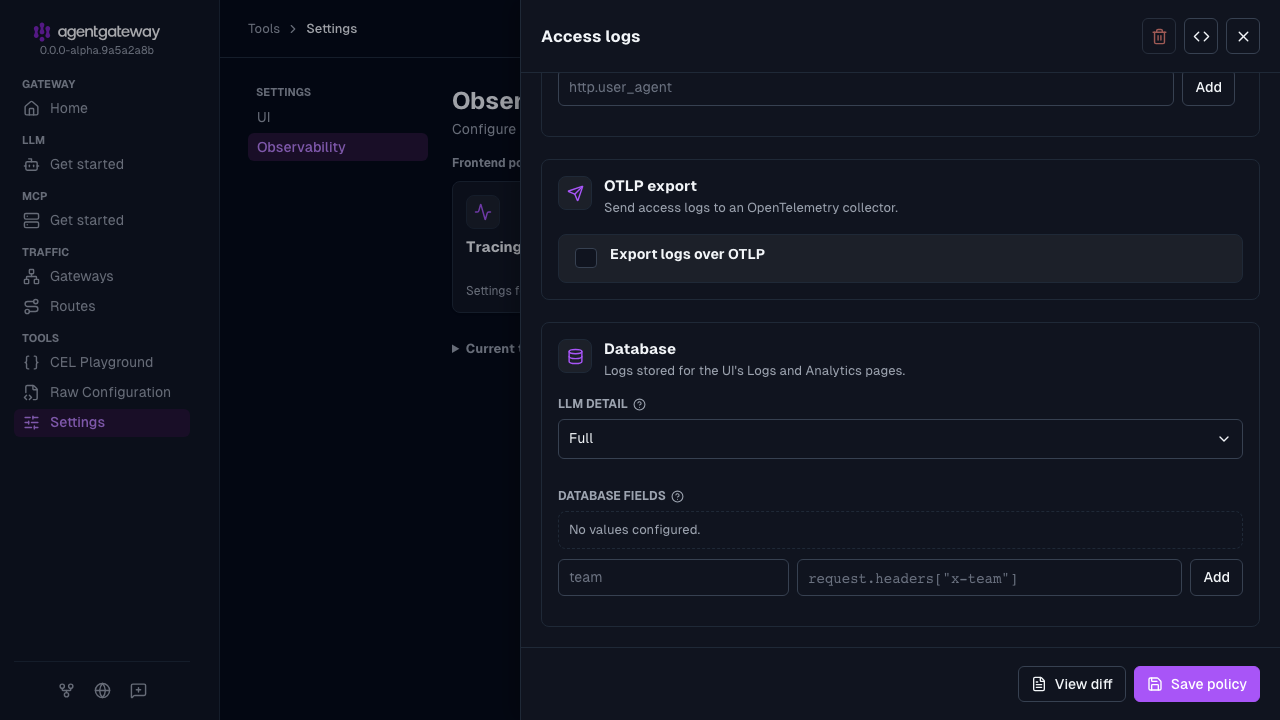
Task: Save the policy
Action: click(1197, 684)
